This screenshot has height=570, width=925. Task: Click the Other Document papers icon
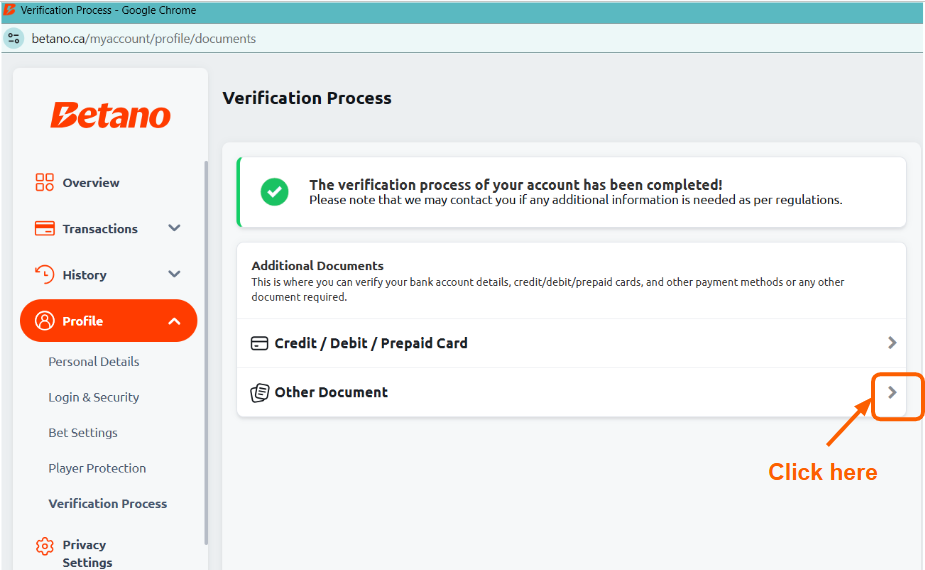[x=260, y=392]
